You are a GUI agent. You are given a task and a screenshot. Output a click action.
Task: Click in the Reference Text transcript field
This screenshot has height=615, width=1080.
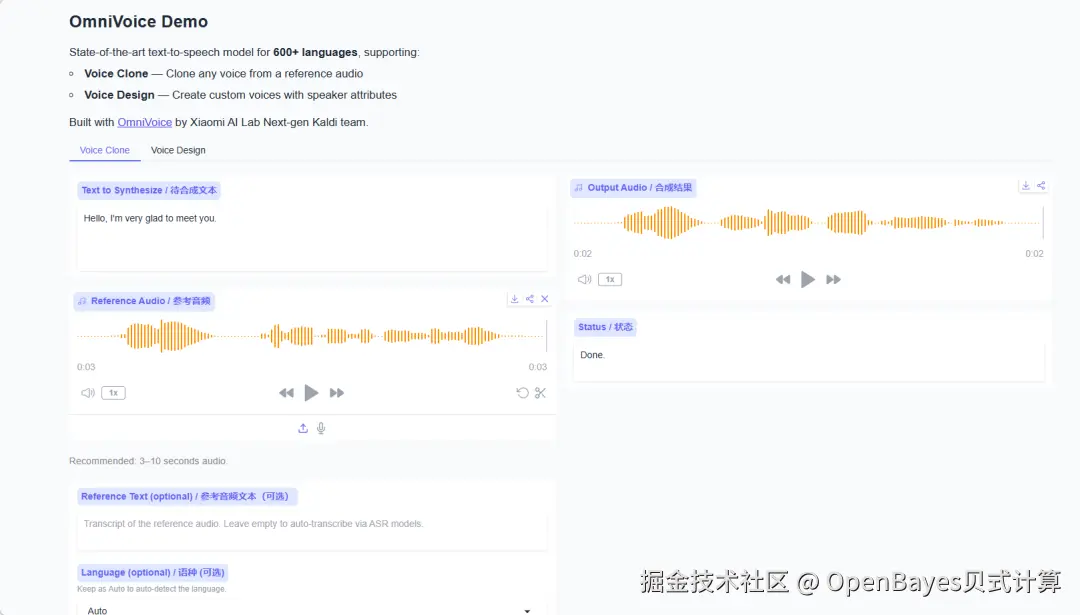(312, 530)
